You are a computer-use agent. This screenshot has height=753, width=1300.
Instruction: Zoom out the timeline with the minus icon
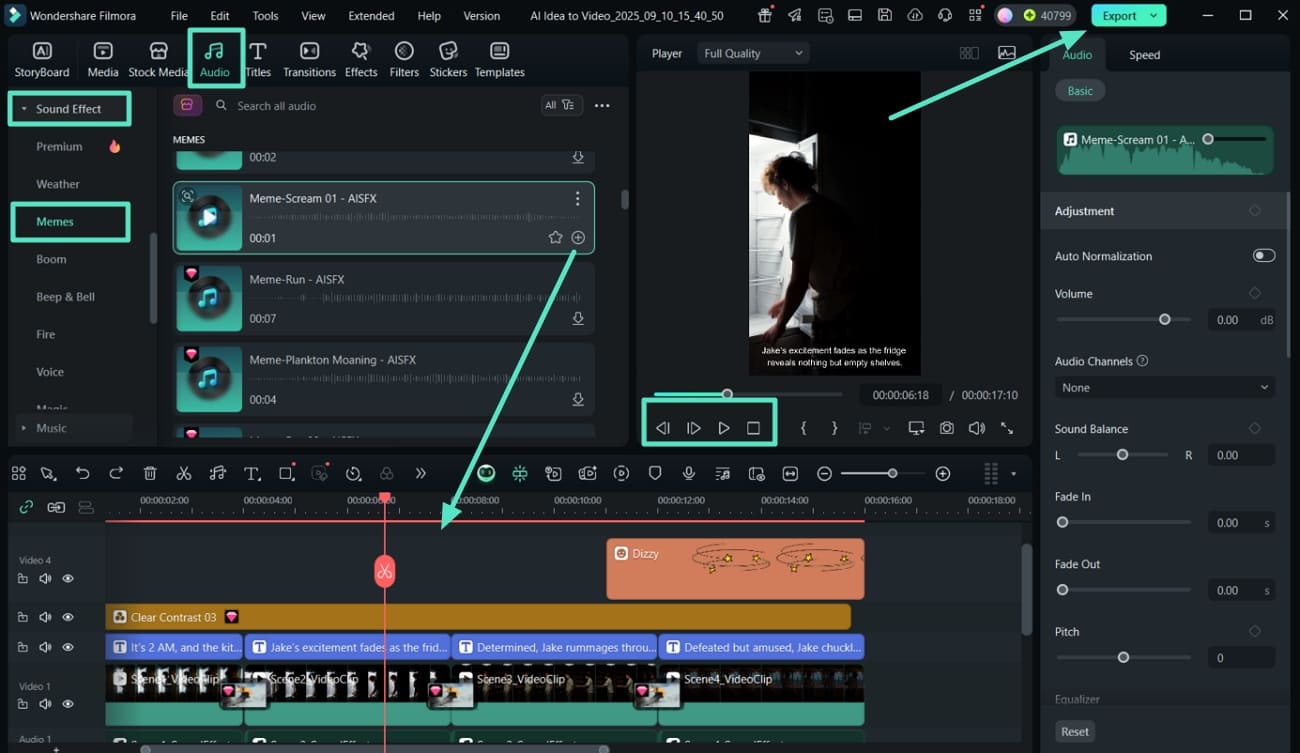[x=824, y=474]
